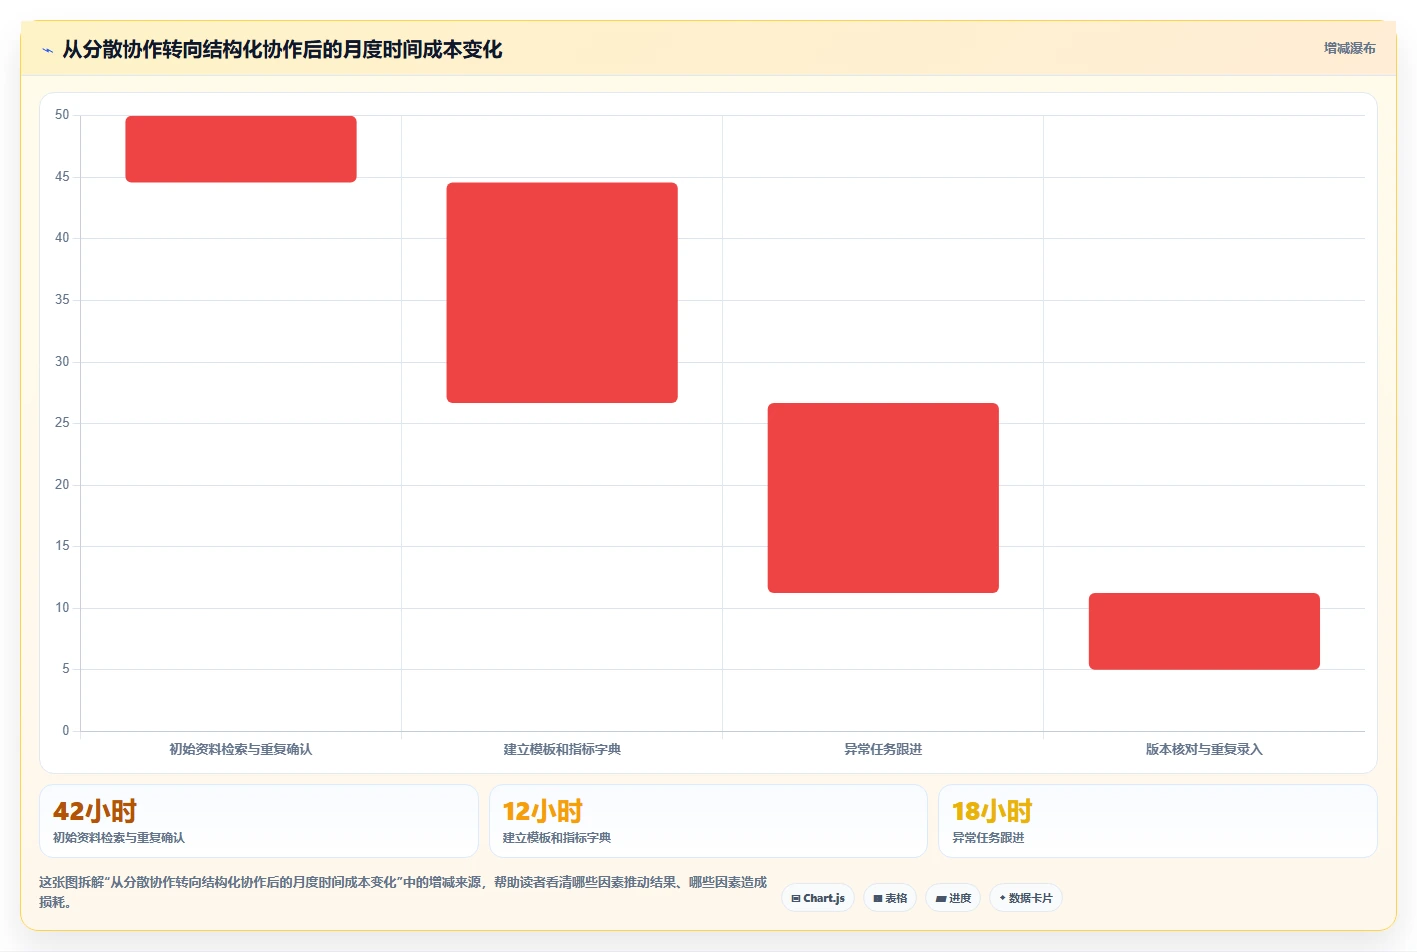Viewport: 1417px width, 952px height.
Task: Select the red bar for 版本核对与重复录入
Action: (1204, 631)
